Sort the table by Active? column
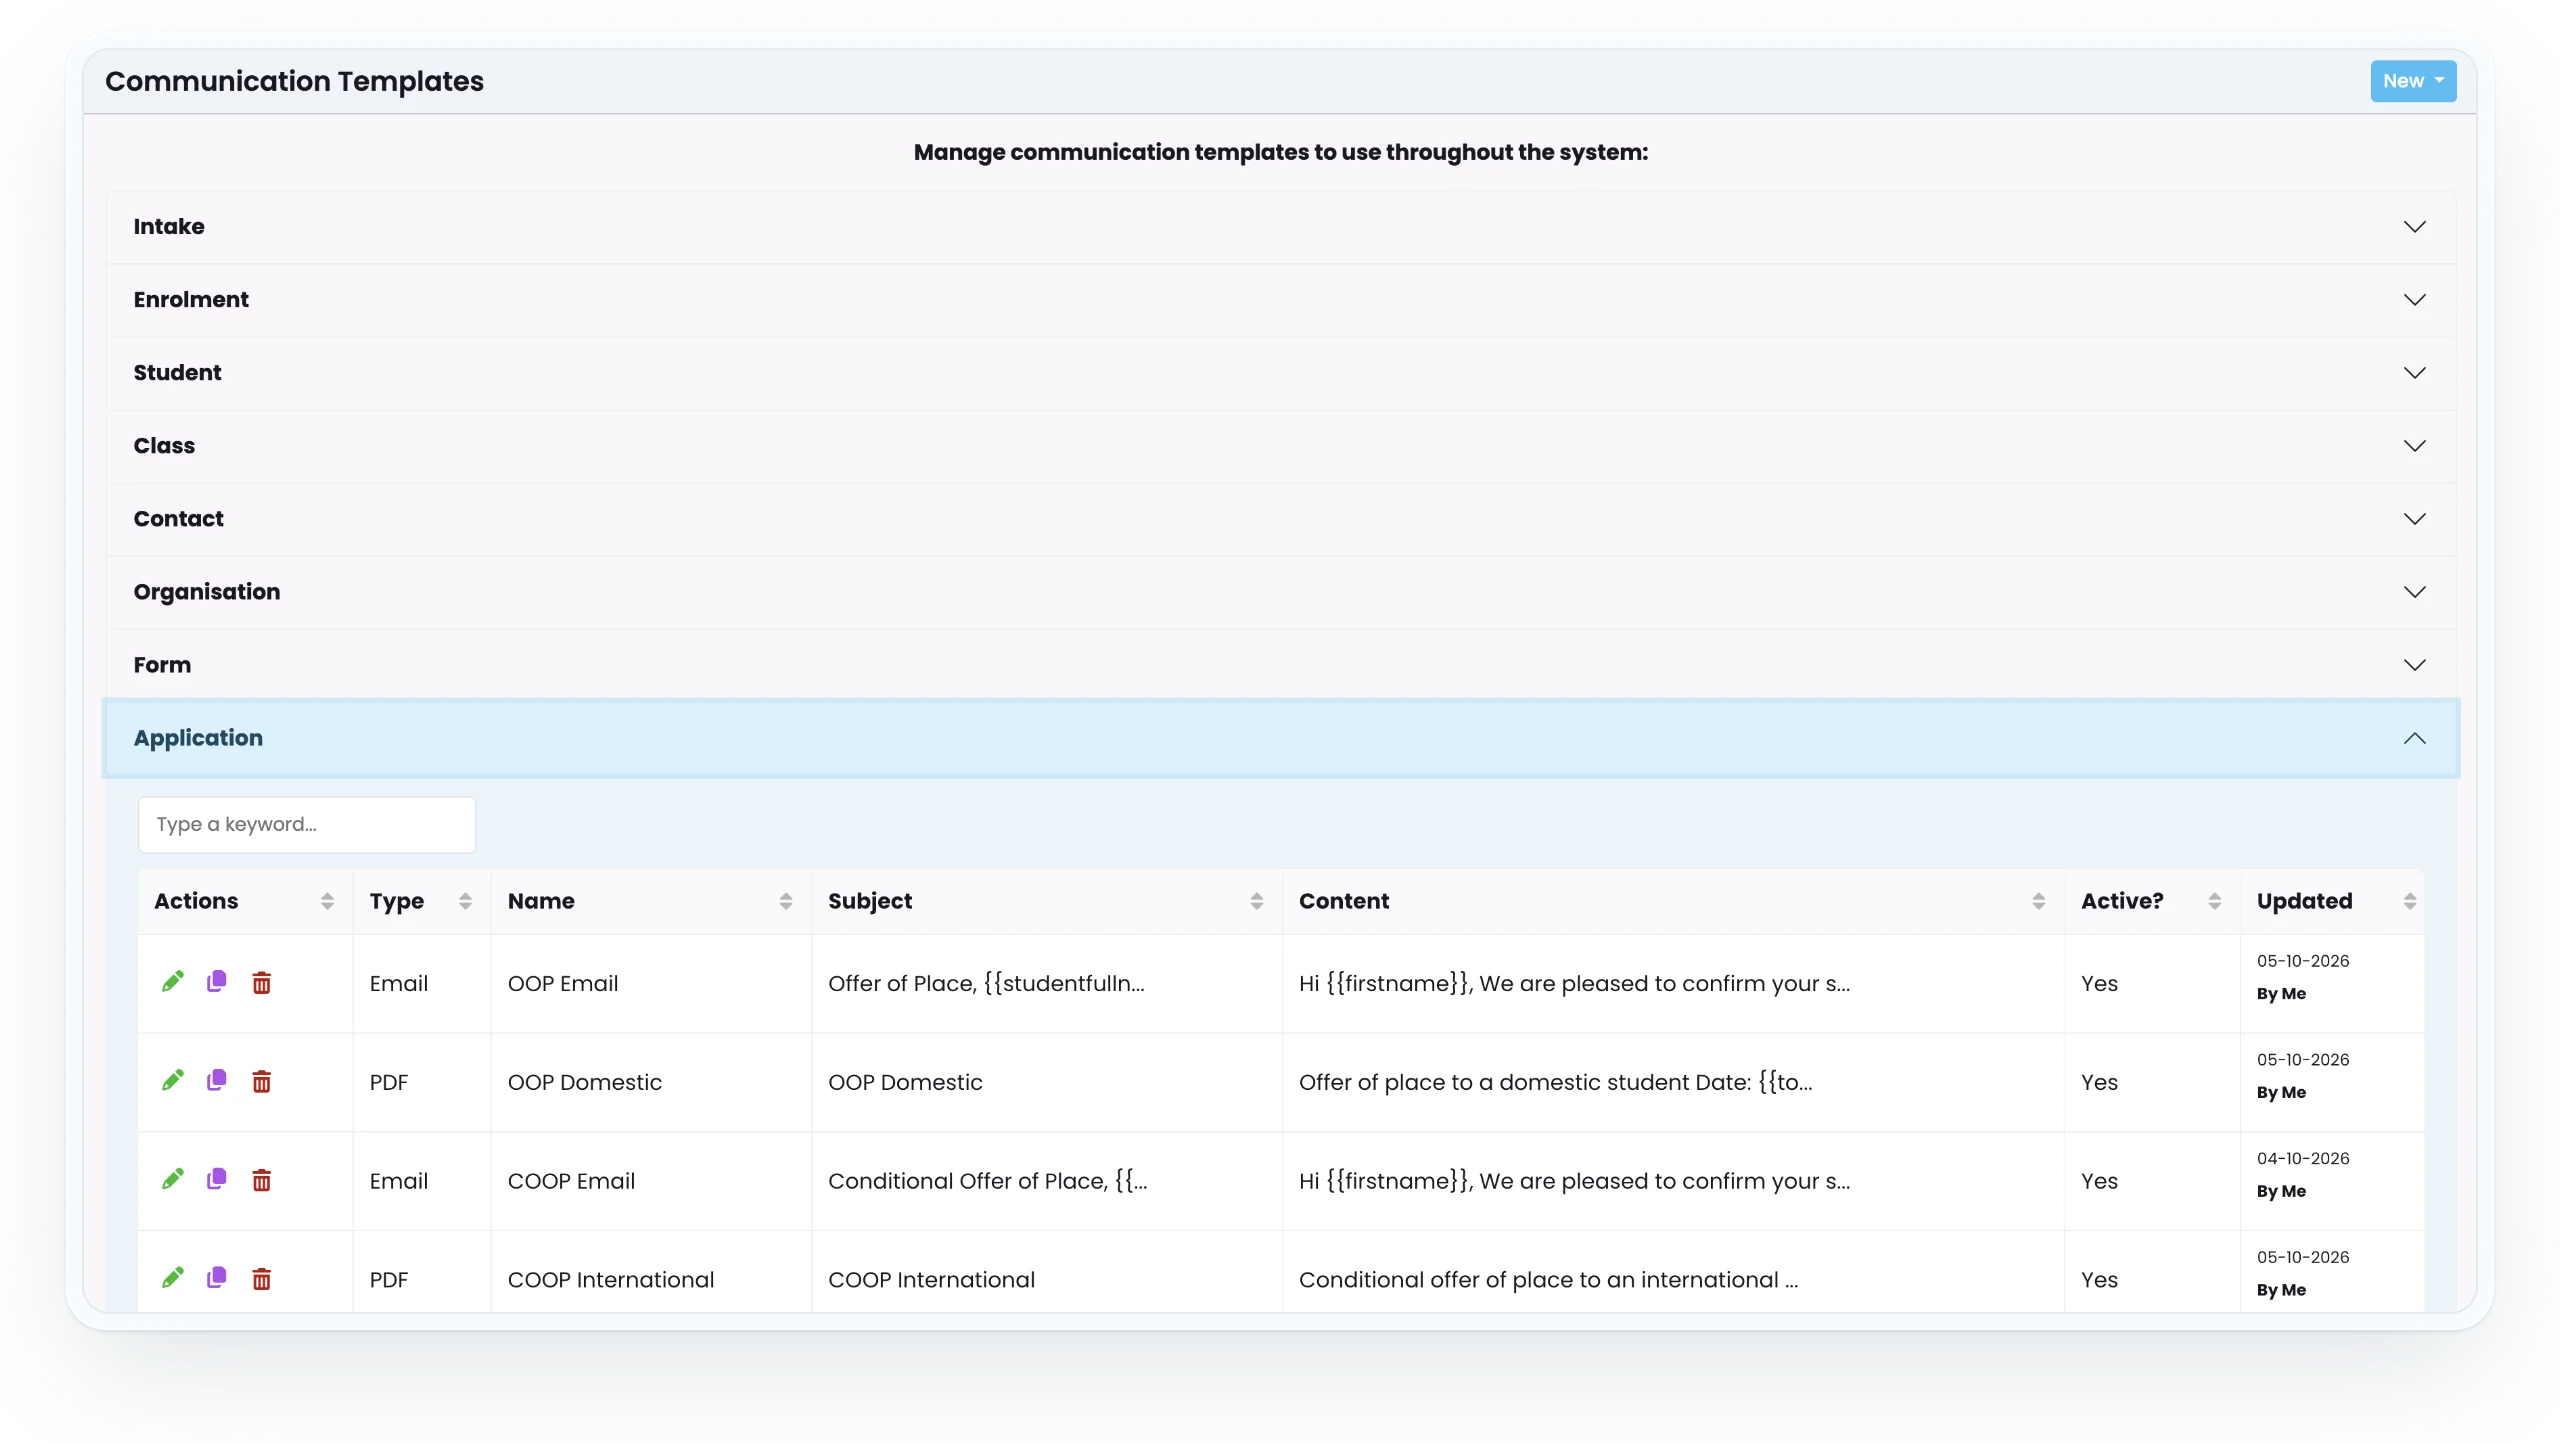The image size is (2560, 1444). click(x=2215, y=901)
